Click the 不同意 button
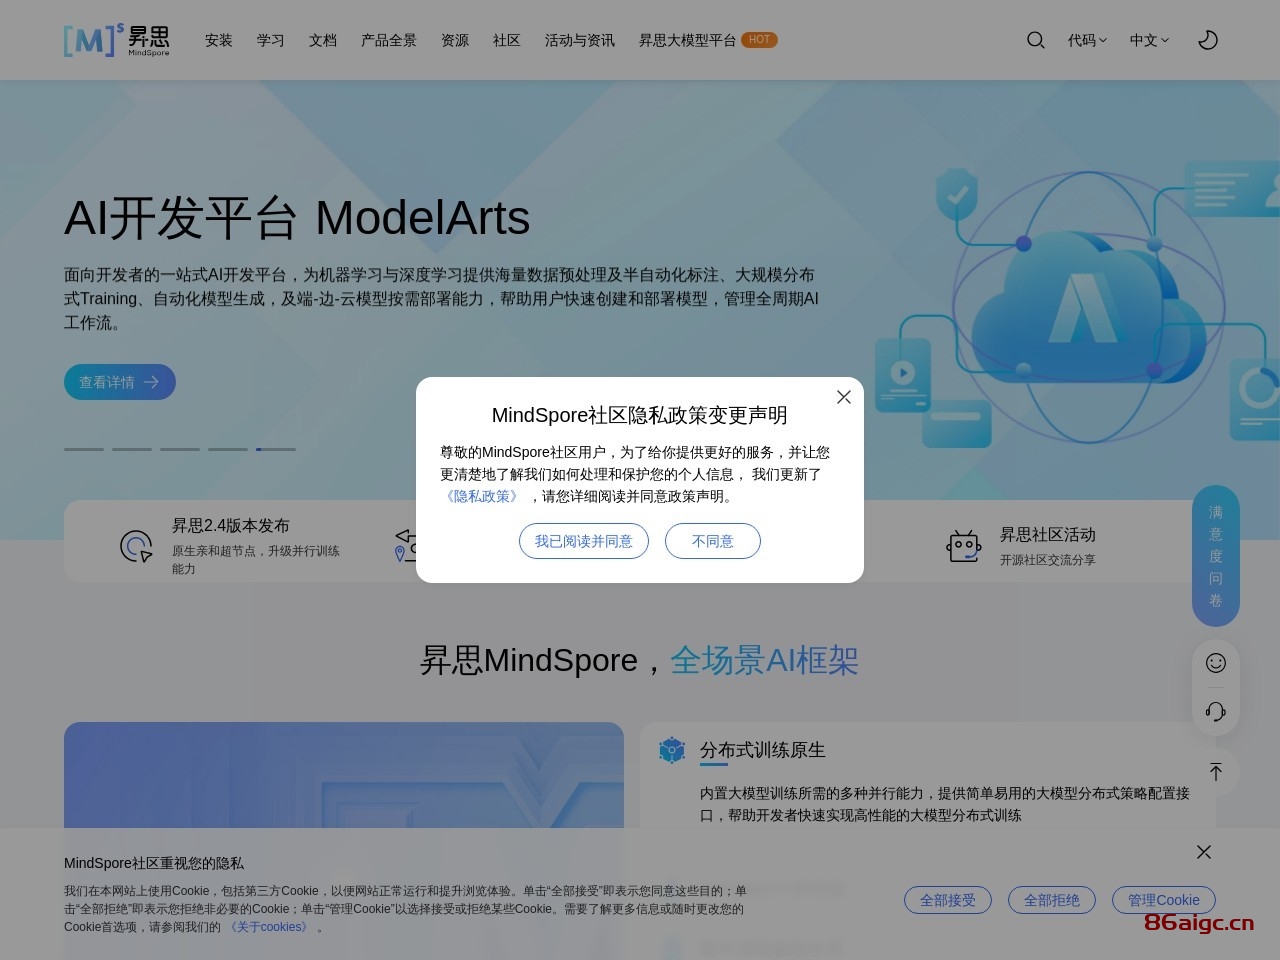Viewport: 1280px width, 960px height. 713,541
